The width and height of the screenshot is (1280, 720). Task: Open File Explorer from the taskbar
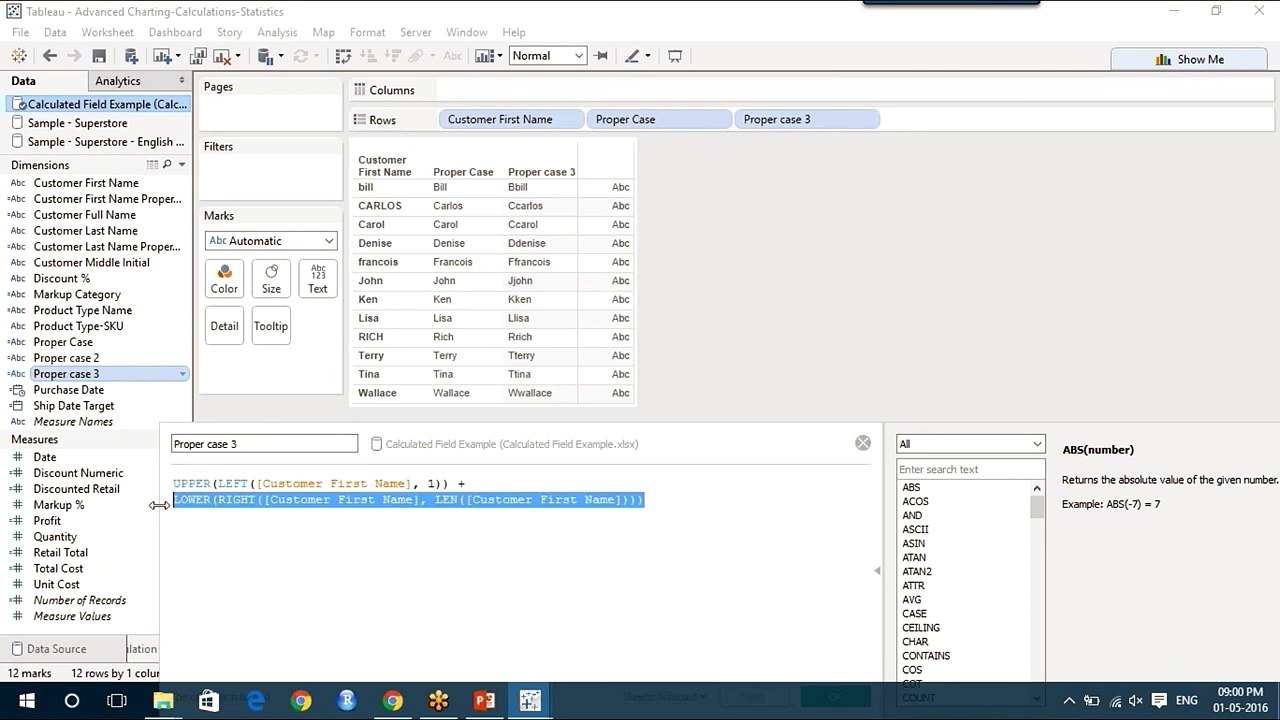pos(163,701)
